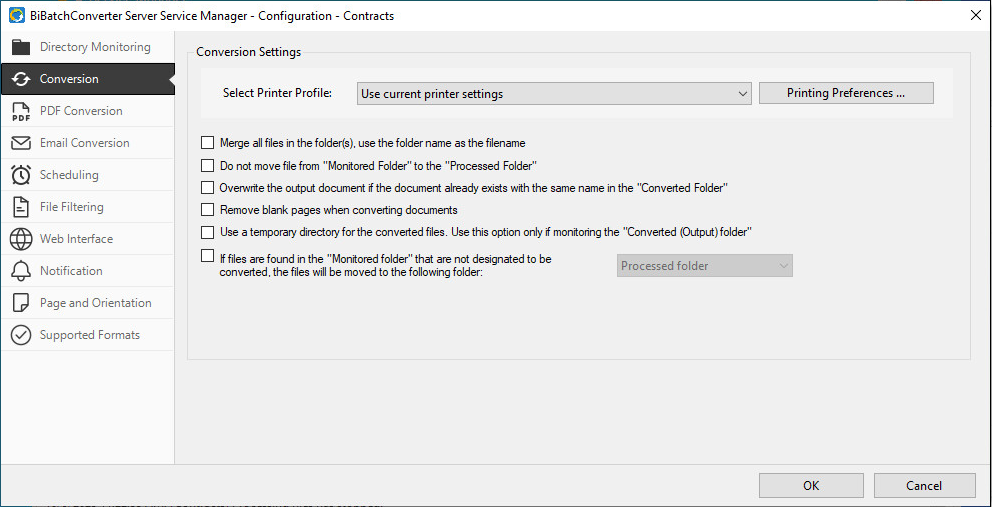Click the Page and Orientation page icon
Viewport: 992px width, 507px height.
point(21,303)
